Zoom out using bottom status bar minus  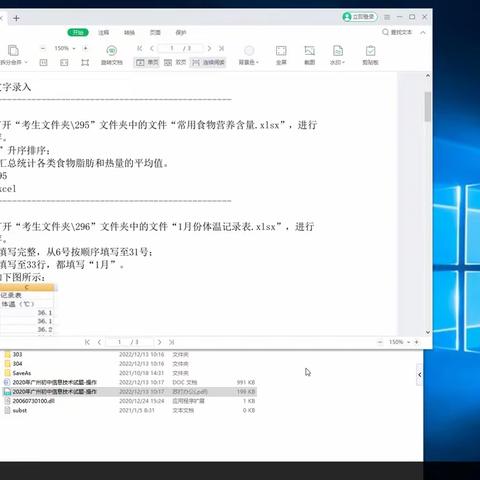[380, 342]
